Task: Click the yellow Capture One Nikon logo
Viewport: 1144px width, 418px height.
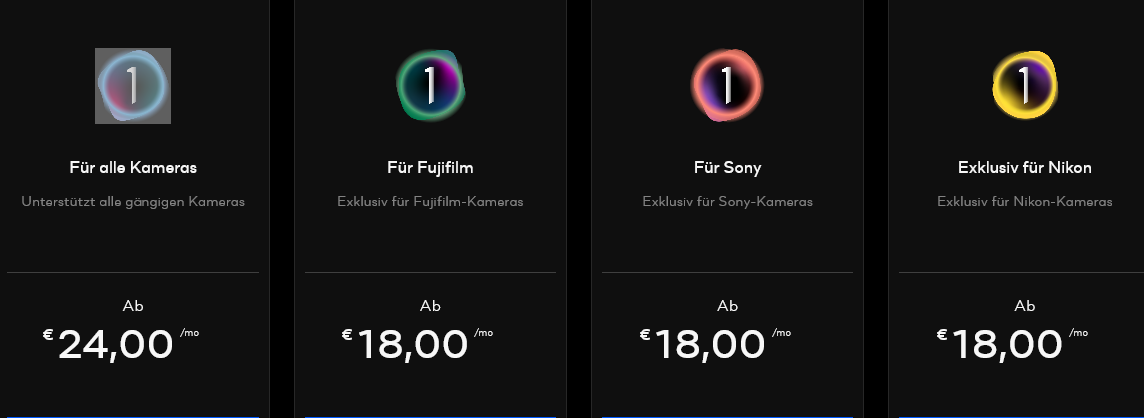Action: click(1024, 85)
